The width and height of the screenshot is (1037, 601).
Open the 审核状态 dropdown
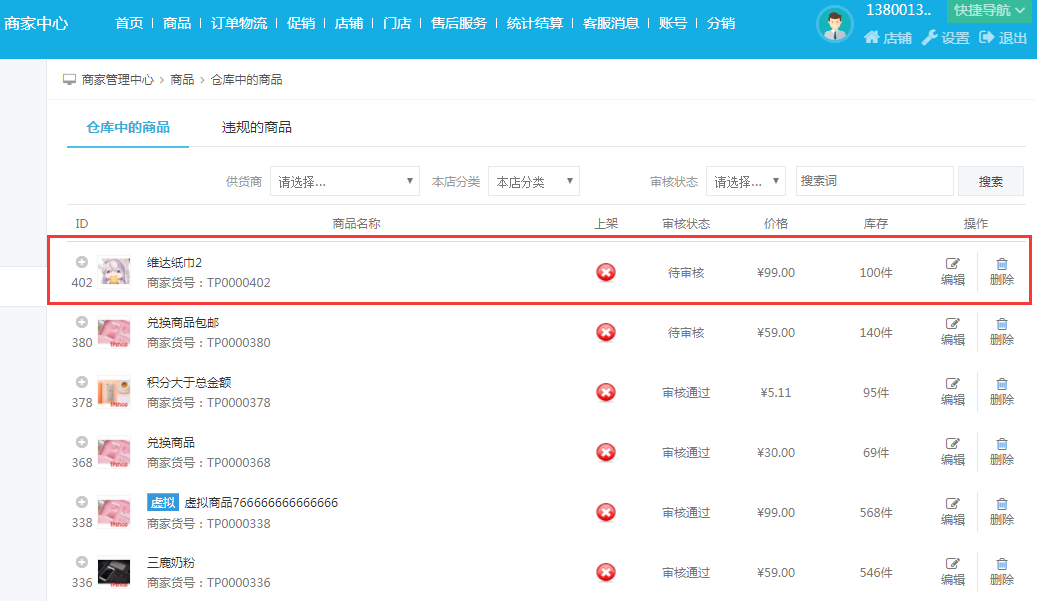click(745, 181)
